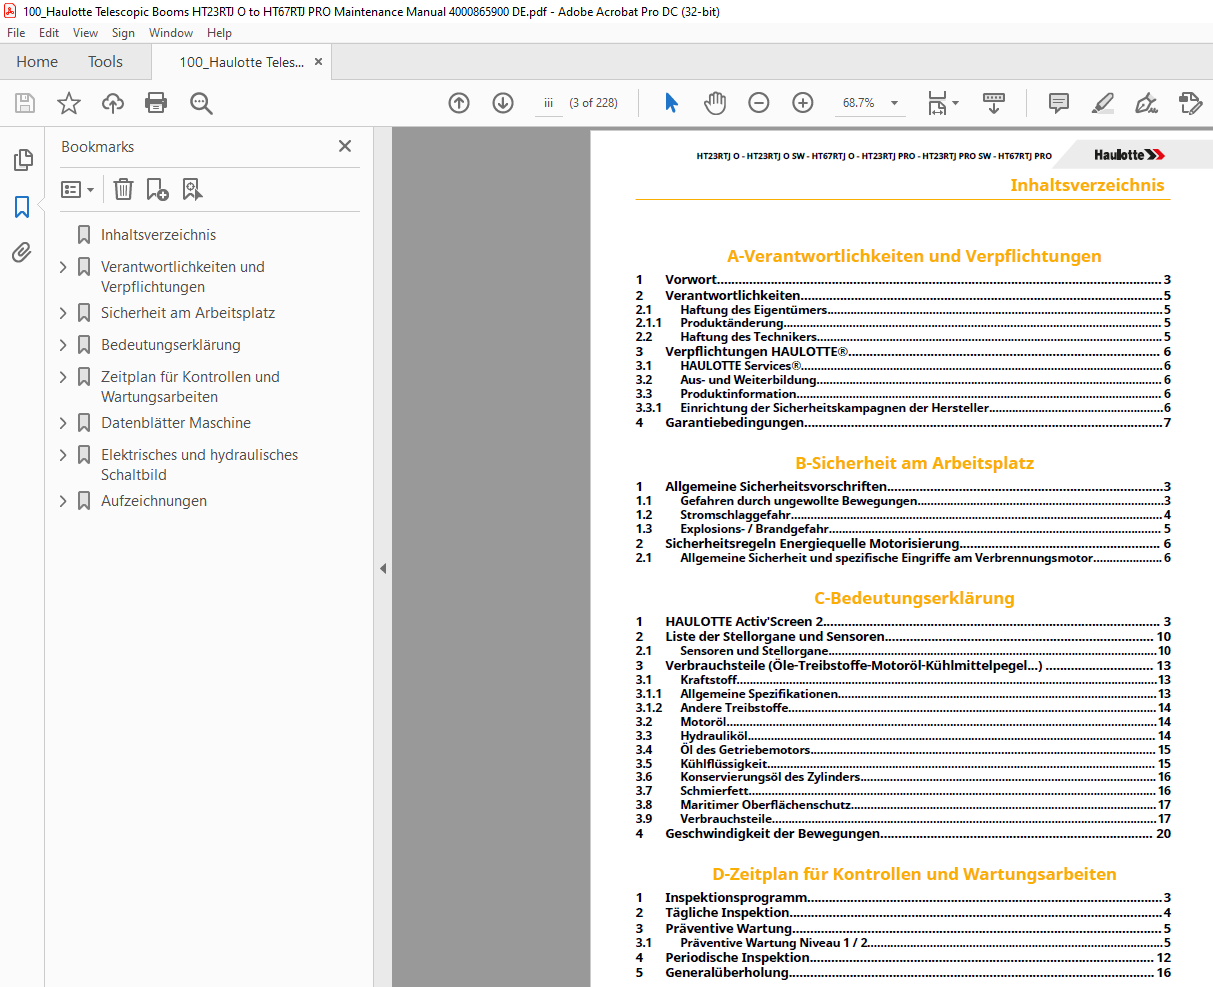Image resolution: width=1213 pixels, height=987 pixels.
Task: Select the 100_Haulotte Teles... document tab
Action: [x=241, y=62]
